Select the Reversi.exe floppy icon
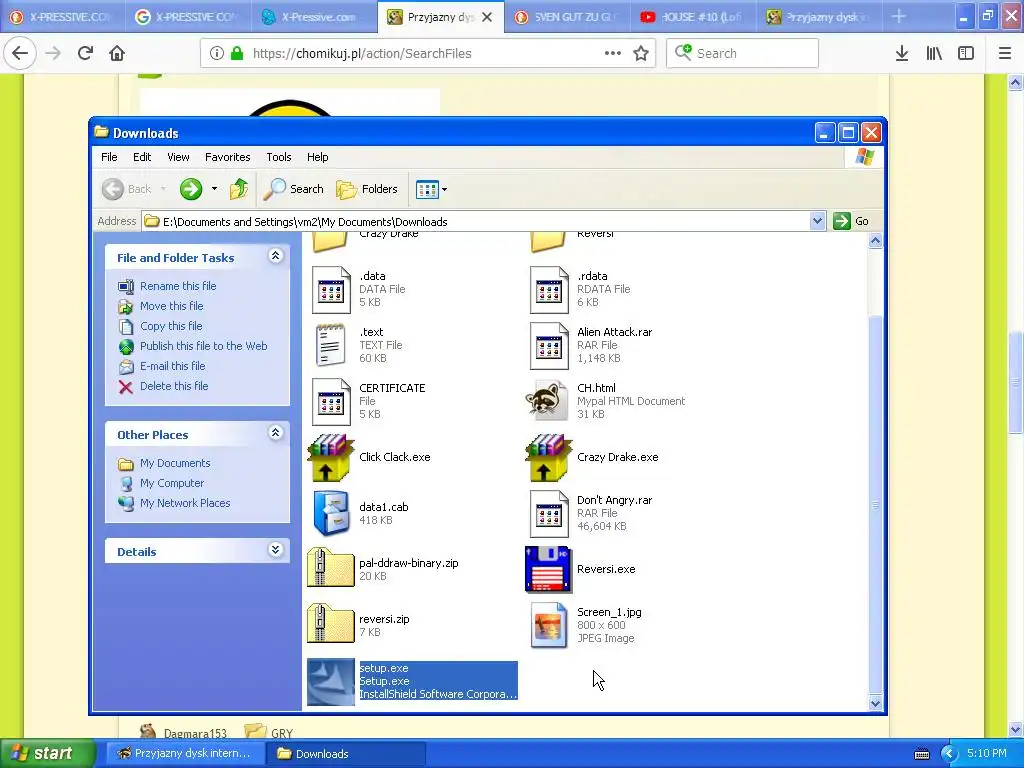Screen dimensions: 1024x768 [x=549, y=569]
